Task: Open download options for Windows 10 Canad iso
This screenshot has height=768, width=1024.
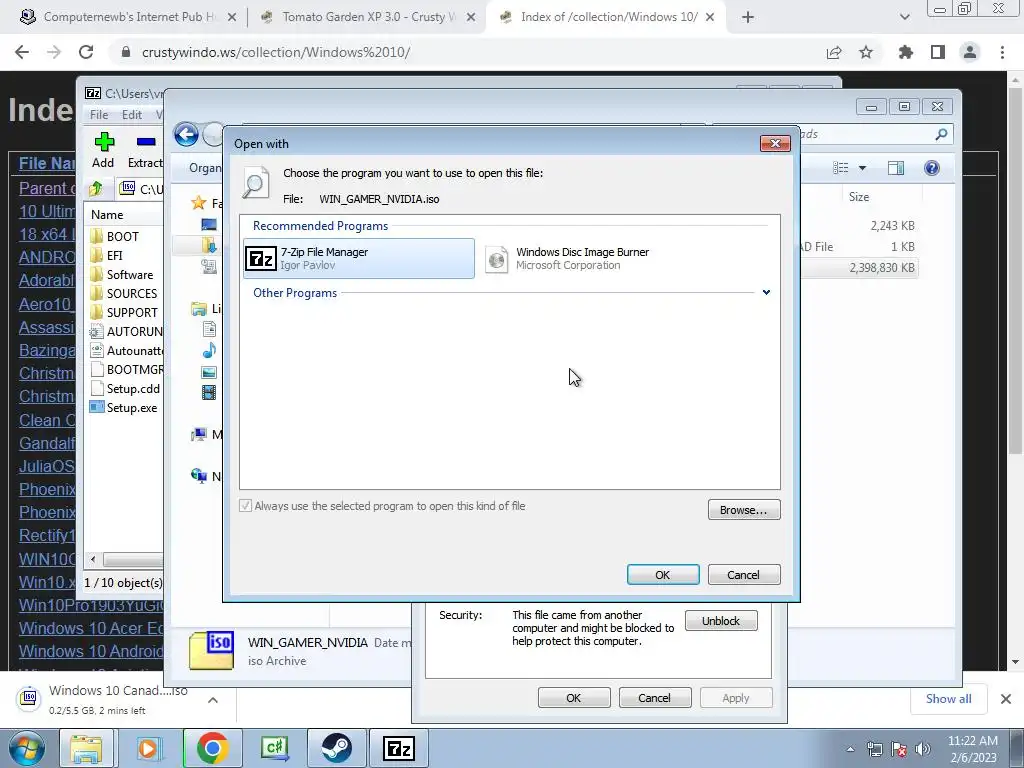Action: [x=213, y=700]
